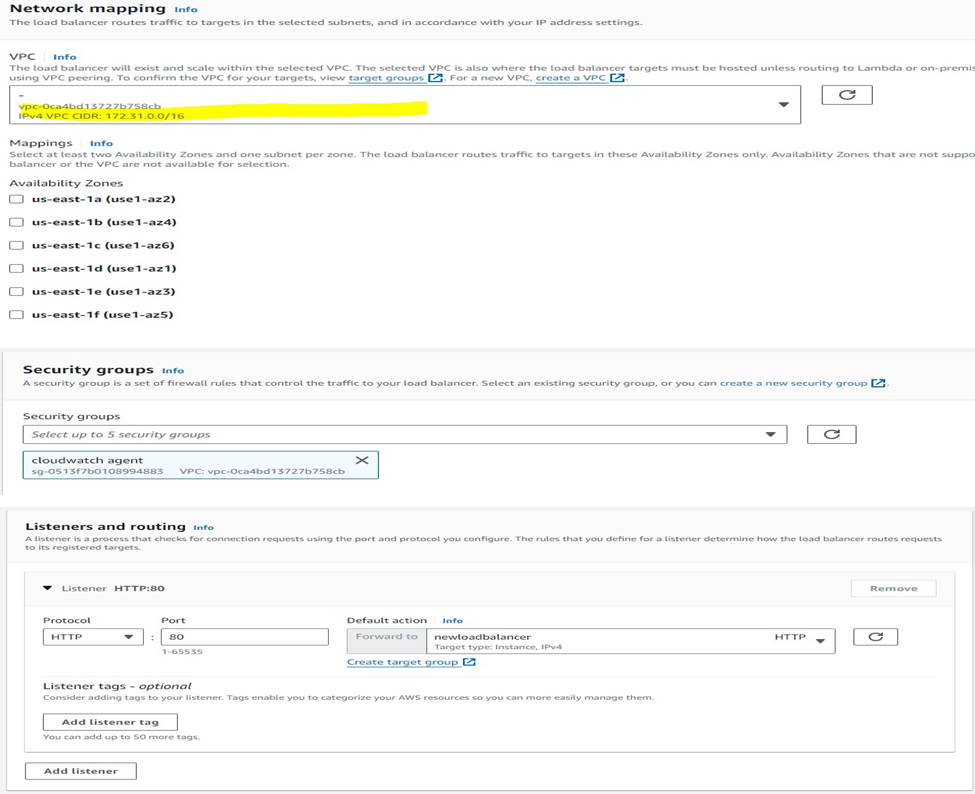
Task: Collapse the Listener HTTP:80 section
Action: pyautogui.click(x=47, y=588)
